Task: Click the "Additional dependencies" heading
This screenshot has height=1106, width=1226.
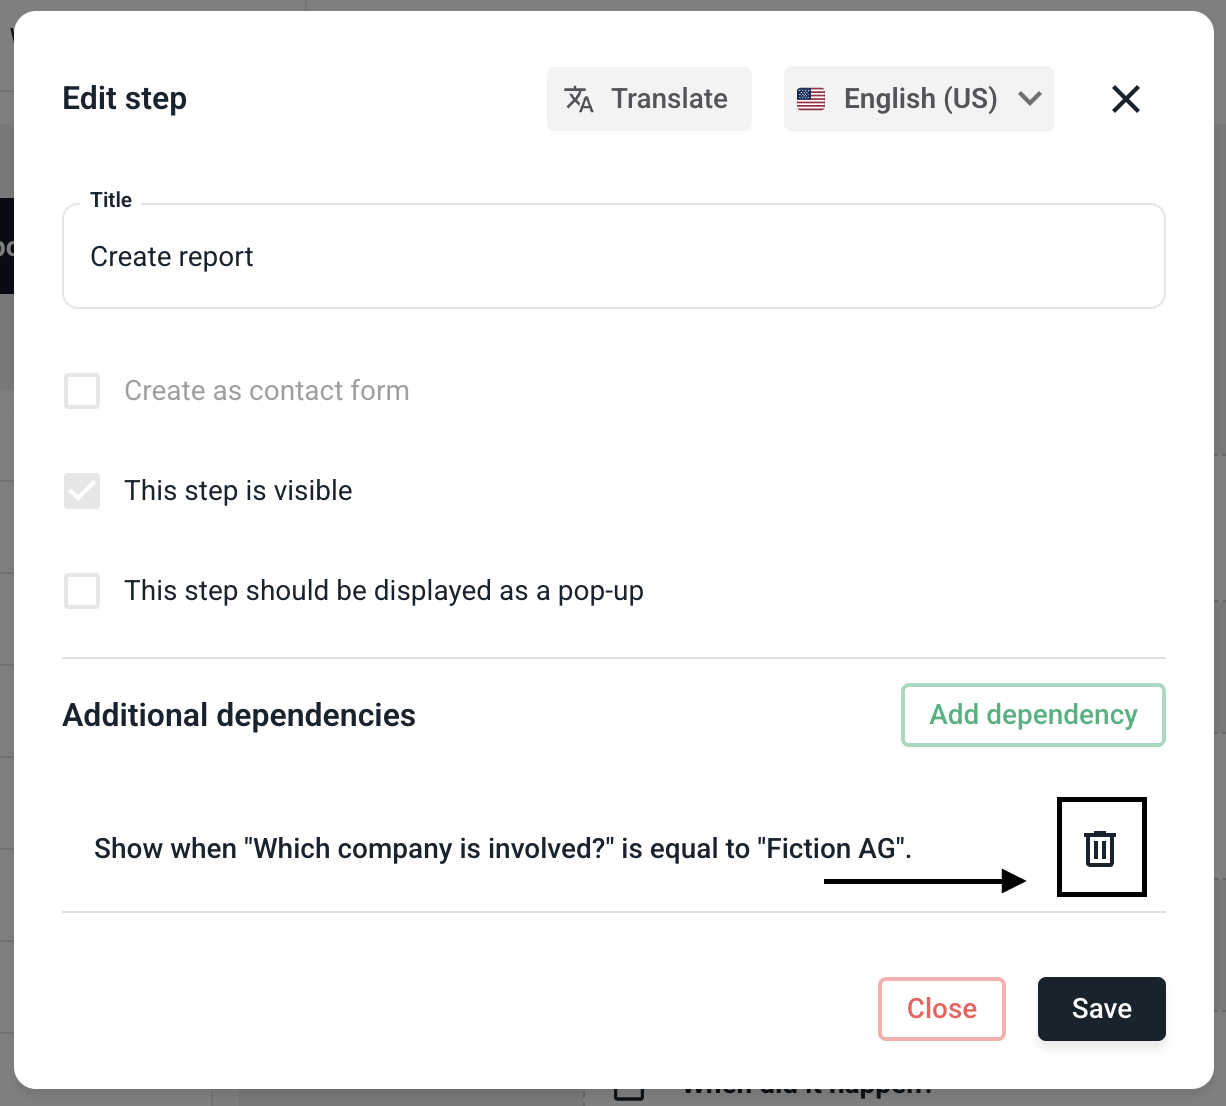Action: (x=239, y=716)
